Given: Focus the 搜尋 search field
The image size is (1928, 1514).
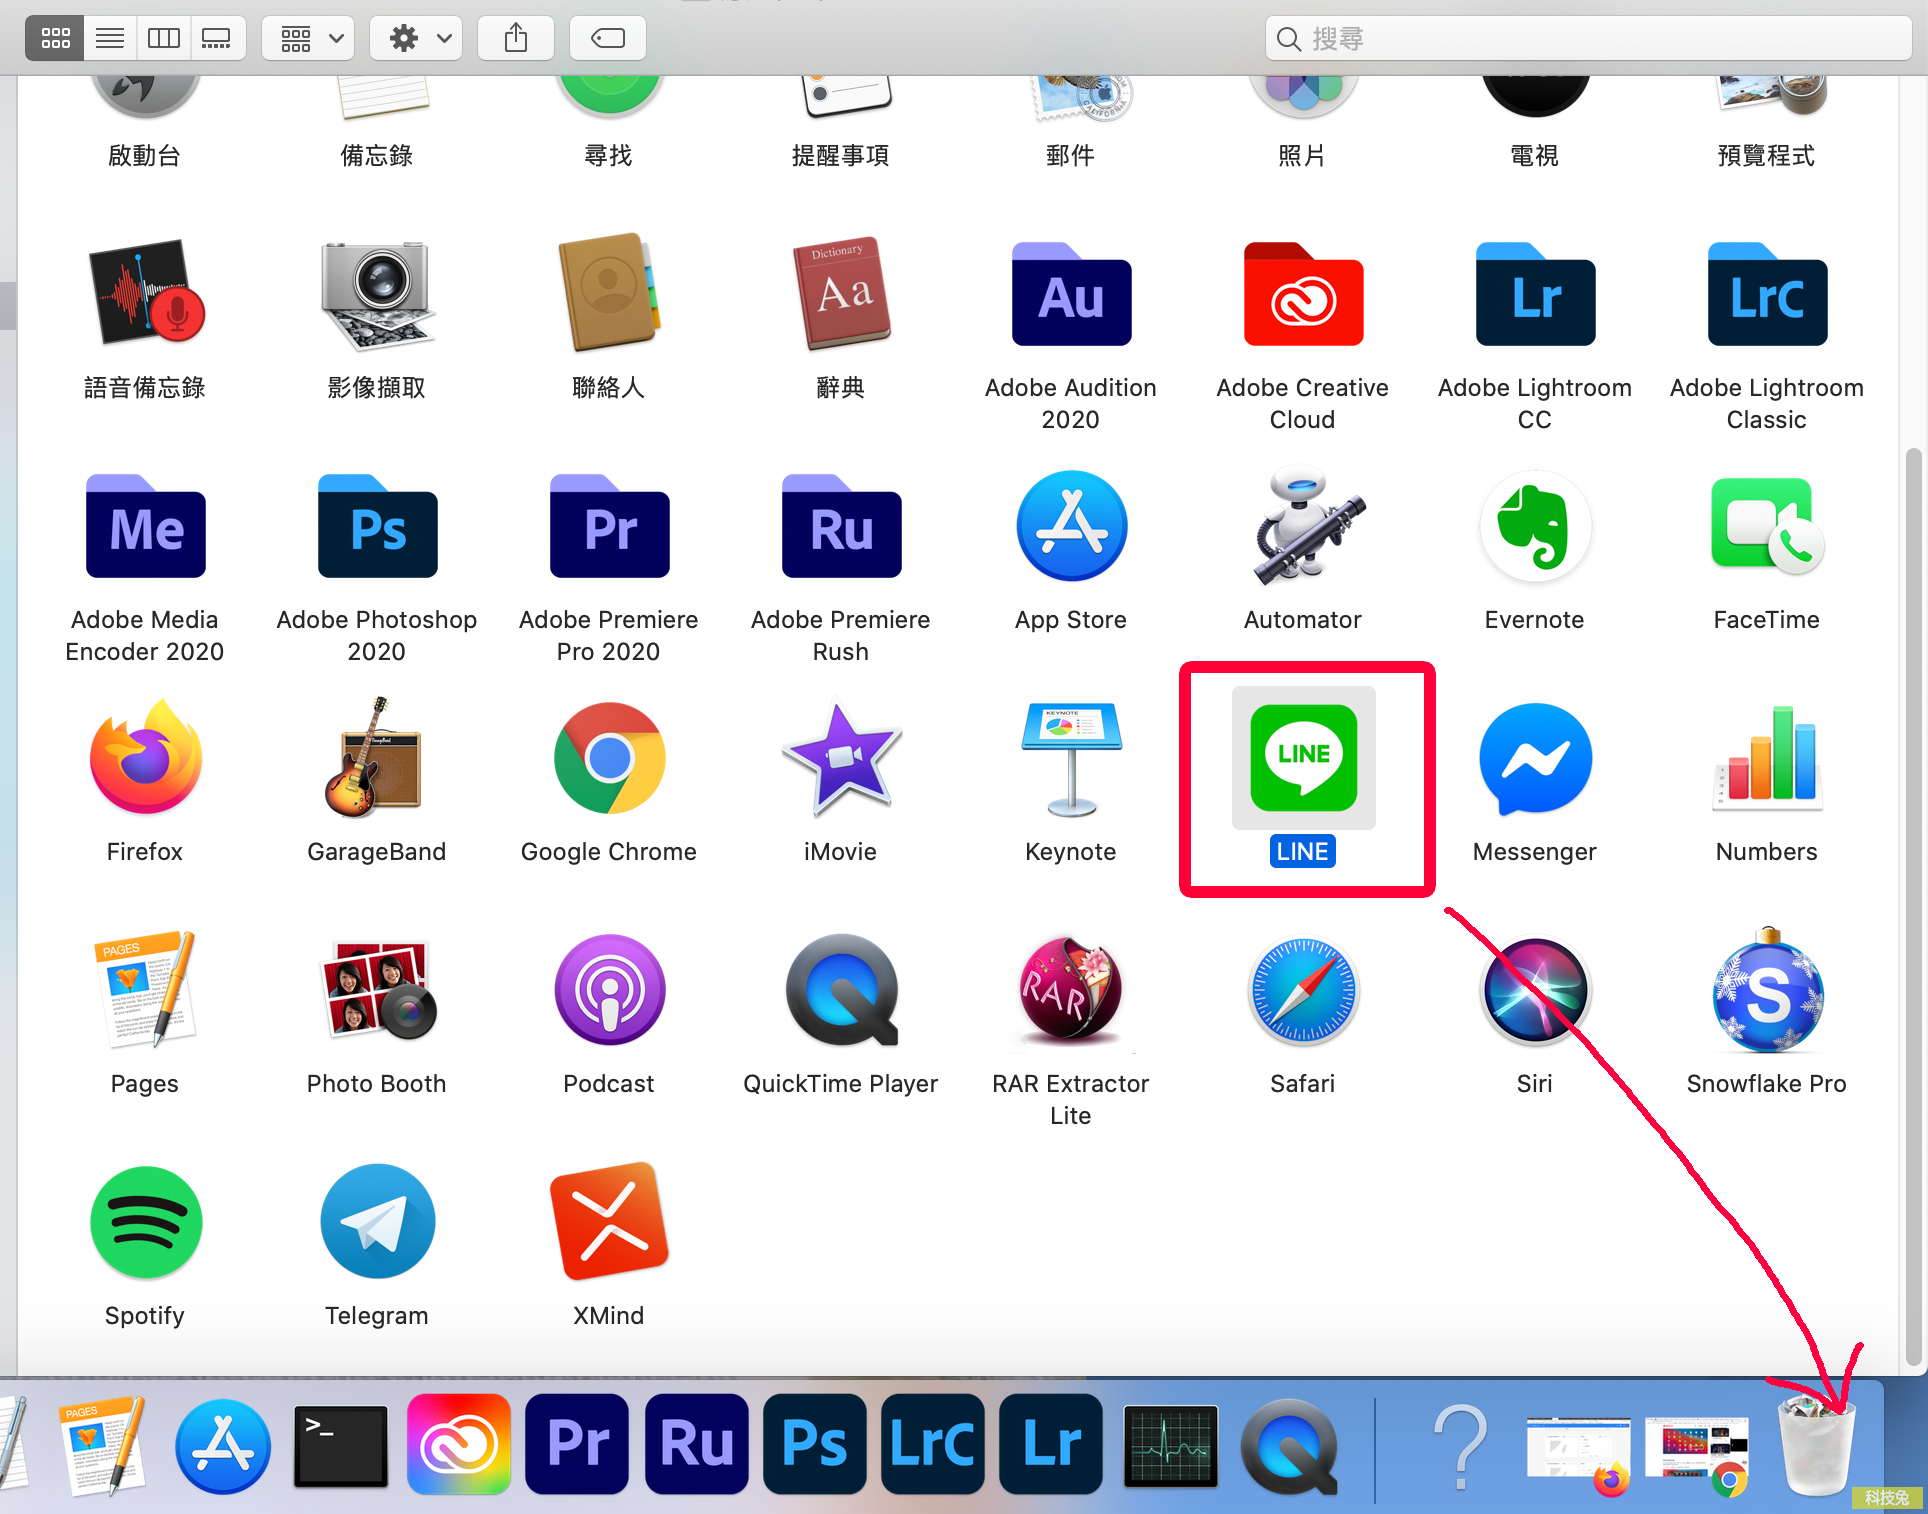Looking at the screenshot, I should [x=1589, y=38].
